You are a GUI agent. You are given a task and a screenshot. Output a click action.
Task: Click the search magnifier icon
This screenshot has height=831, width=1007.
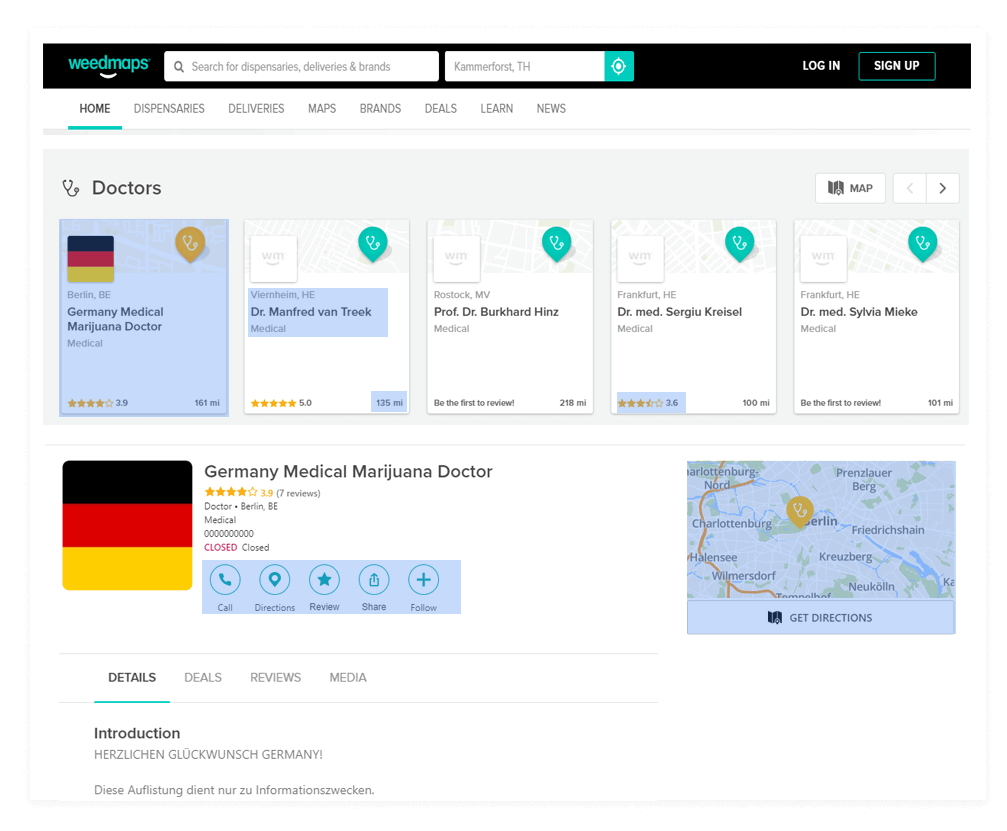click(179, 67)
